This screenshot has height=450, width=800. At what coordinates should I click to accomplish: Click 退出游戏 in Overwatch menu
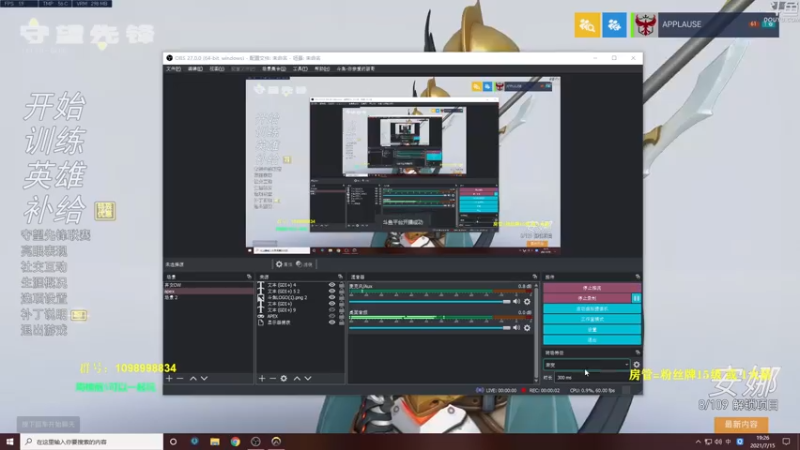click(x=44, y=331)
